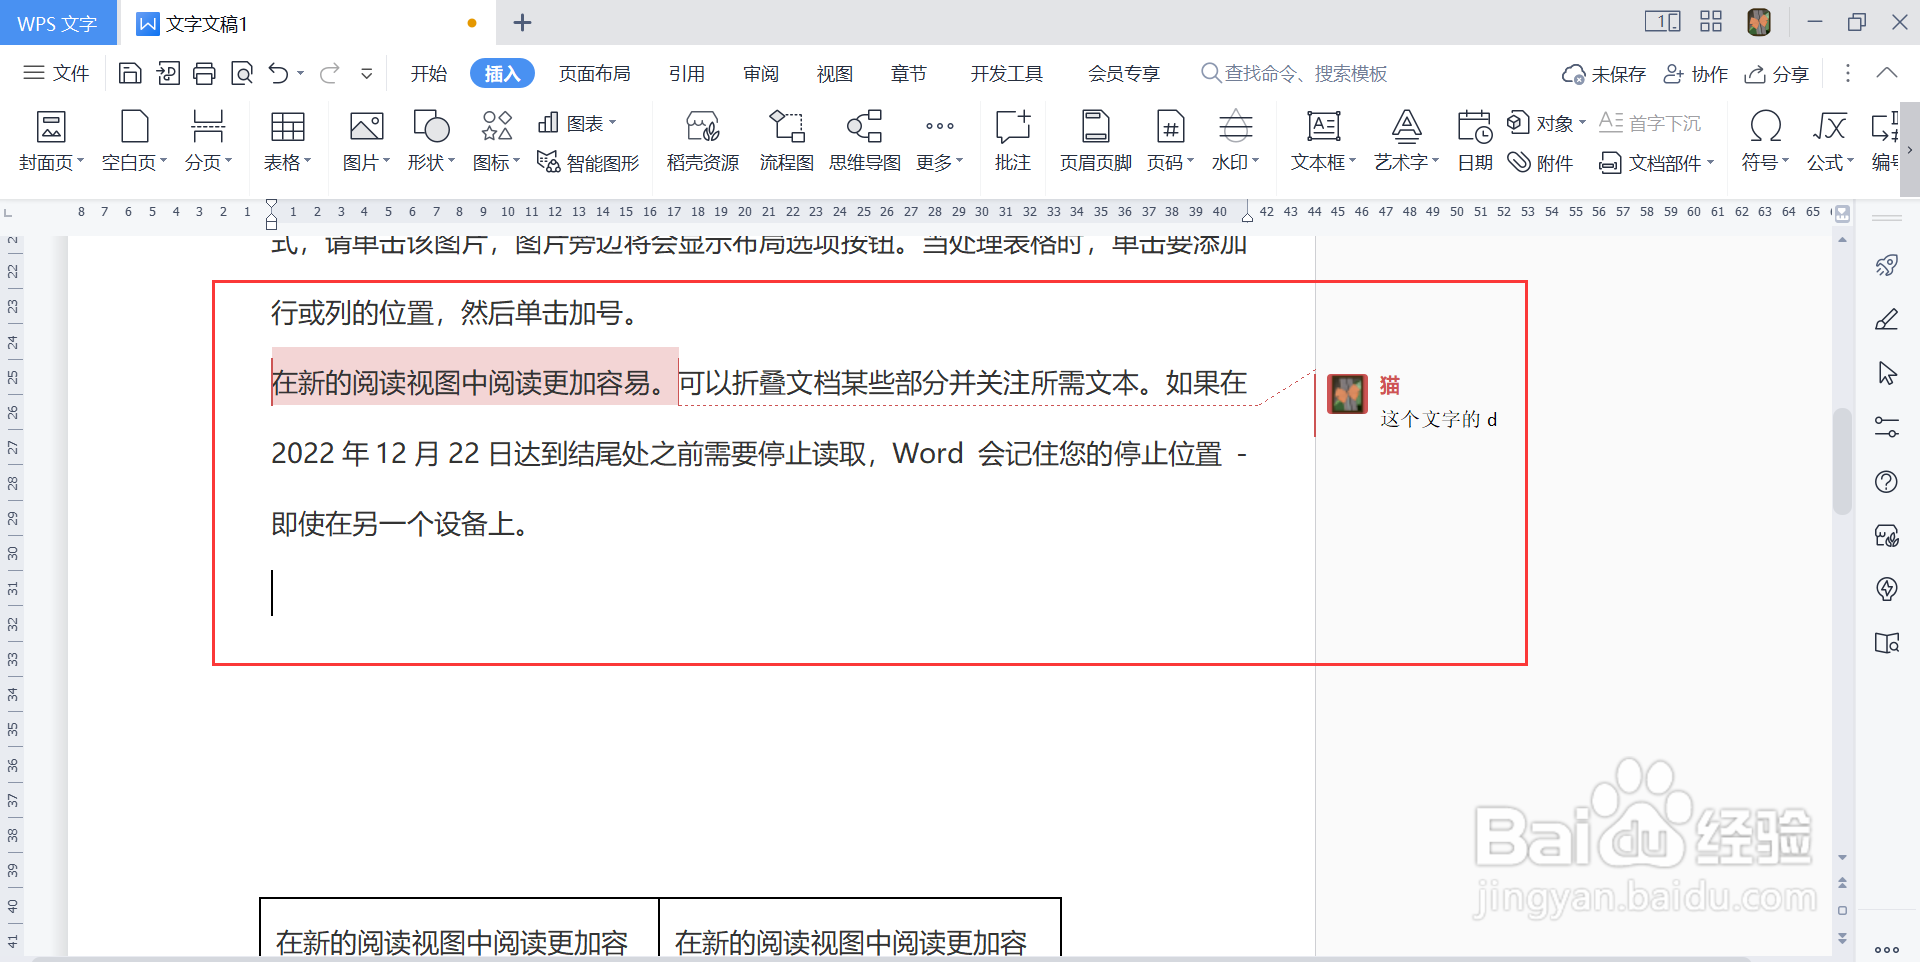This screenshot has width=1920, height=962.
Task: Open 稻壳资源 resources
Action: pyautogui.click(x=703, y=140)
